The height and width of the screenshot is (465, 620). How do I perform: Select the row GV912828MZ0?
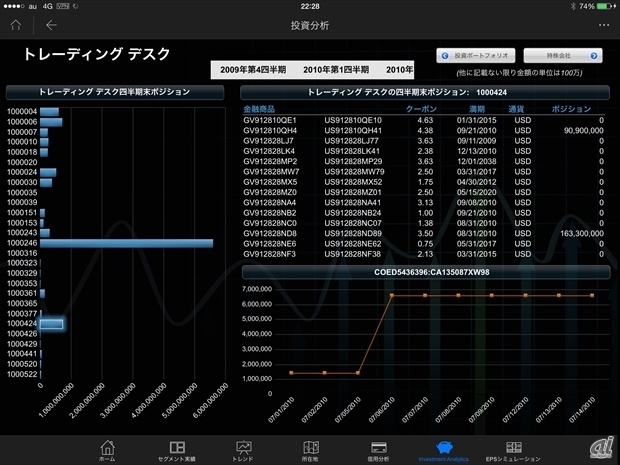(x=423, y=192)
